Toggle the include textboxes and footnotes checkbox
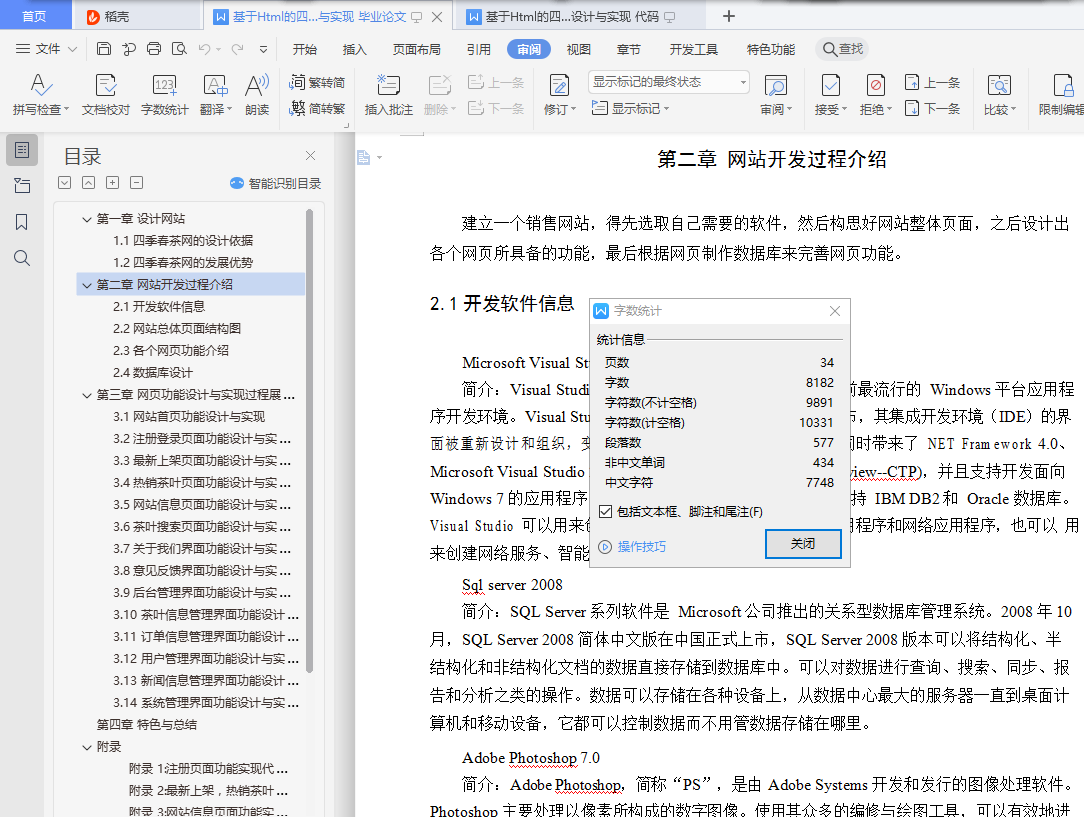 click(606, 511)
